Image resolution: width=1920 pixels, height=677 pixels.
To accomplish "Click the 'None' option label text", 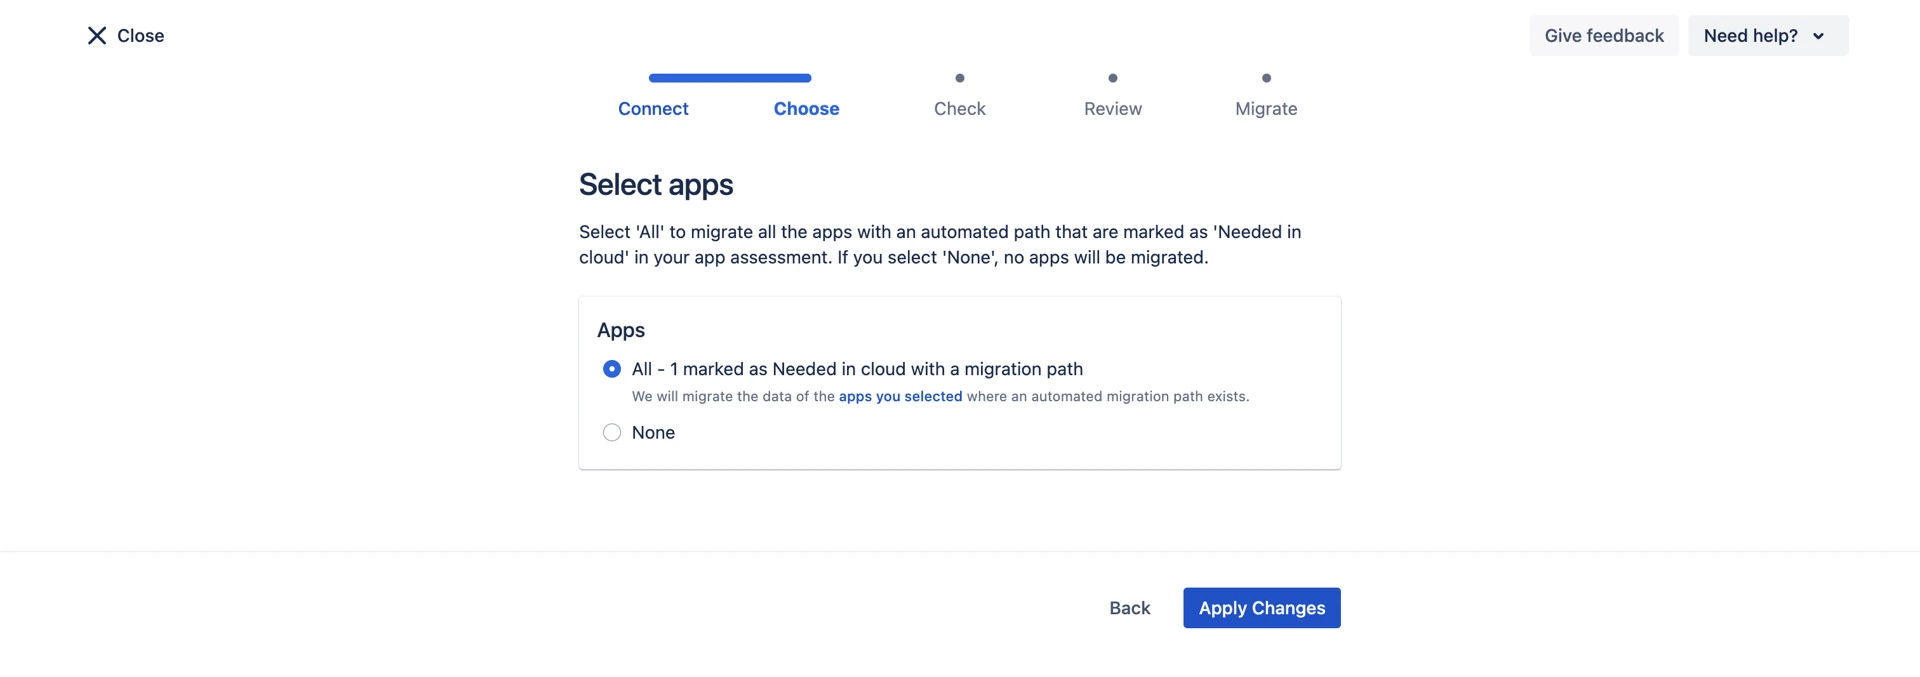I will 653,432.
